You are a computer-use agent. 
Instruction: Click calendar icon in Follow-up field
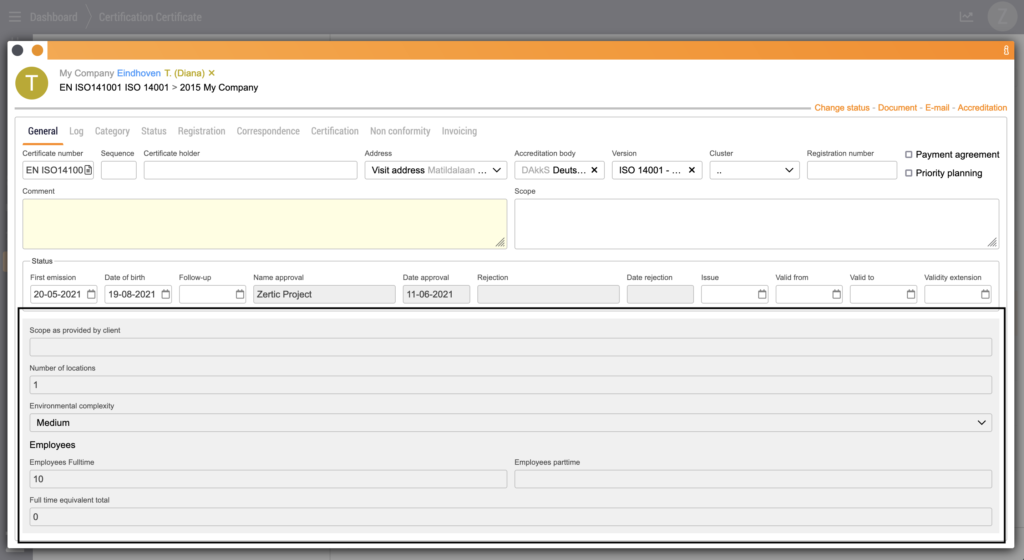click(240, 295)
